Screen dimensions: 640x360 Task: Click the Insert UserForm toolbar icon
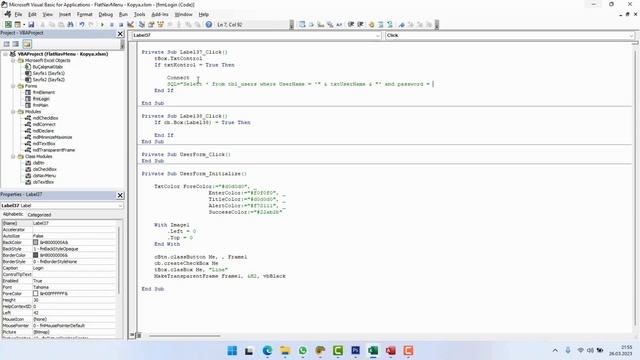(18, 24)
